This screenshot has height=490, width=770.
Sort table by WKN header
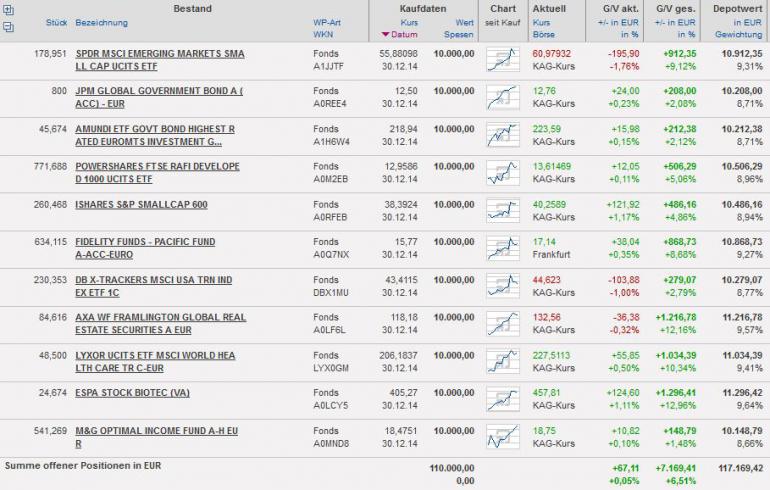pos(323,34)
